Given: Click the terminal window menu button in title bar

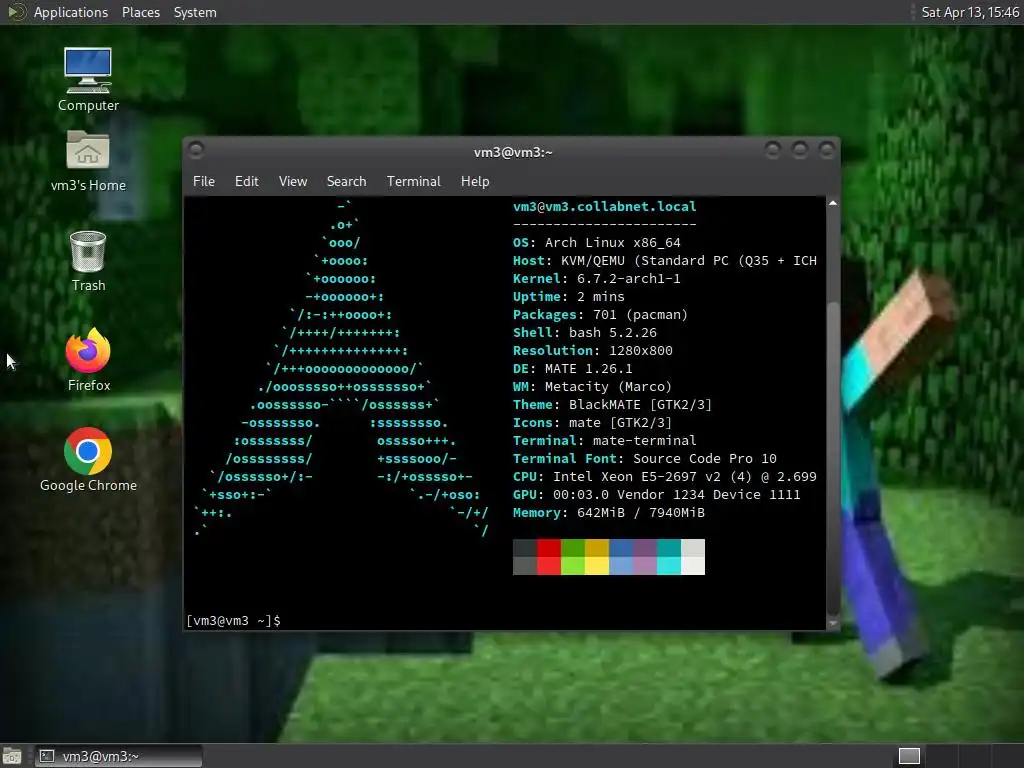Looking at the screenshot, I should click(x=195, y=150).
